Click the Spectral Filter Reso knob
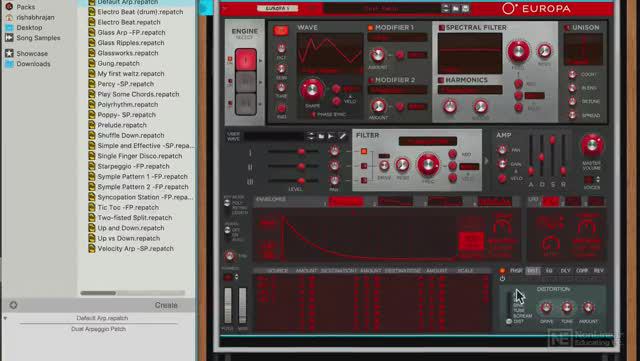 pos(544,51)
